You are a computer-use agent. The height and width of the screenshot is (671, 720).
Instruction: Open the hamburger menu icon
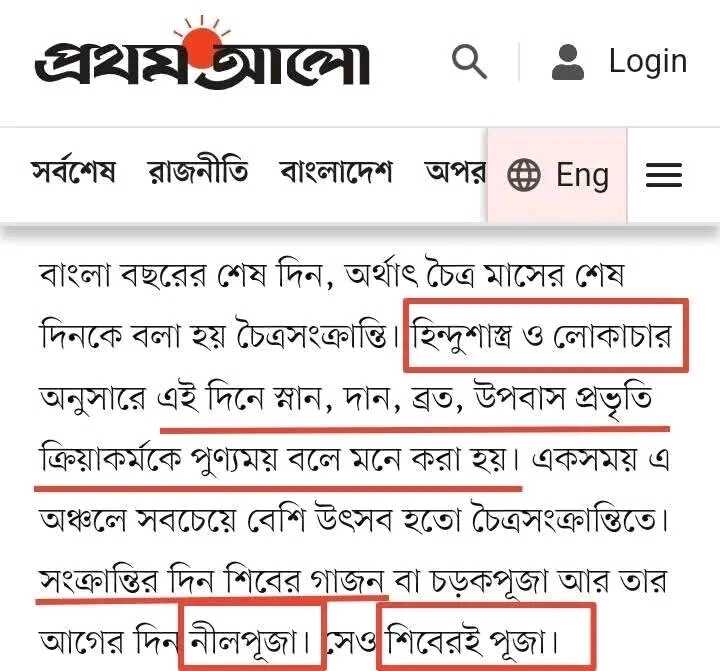click(x=664, y=175)
